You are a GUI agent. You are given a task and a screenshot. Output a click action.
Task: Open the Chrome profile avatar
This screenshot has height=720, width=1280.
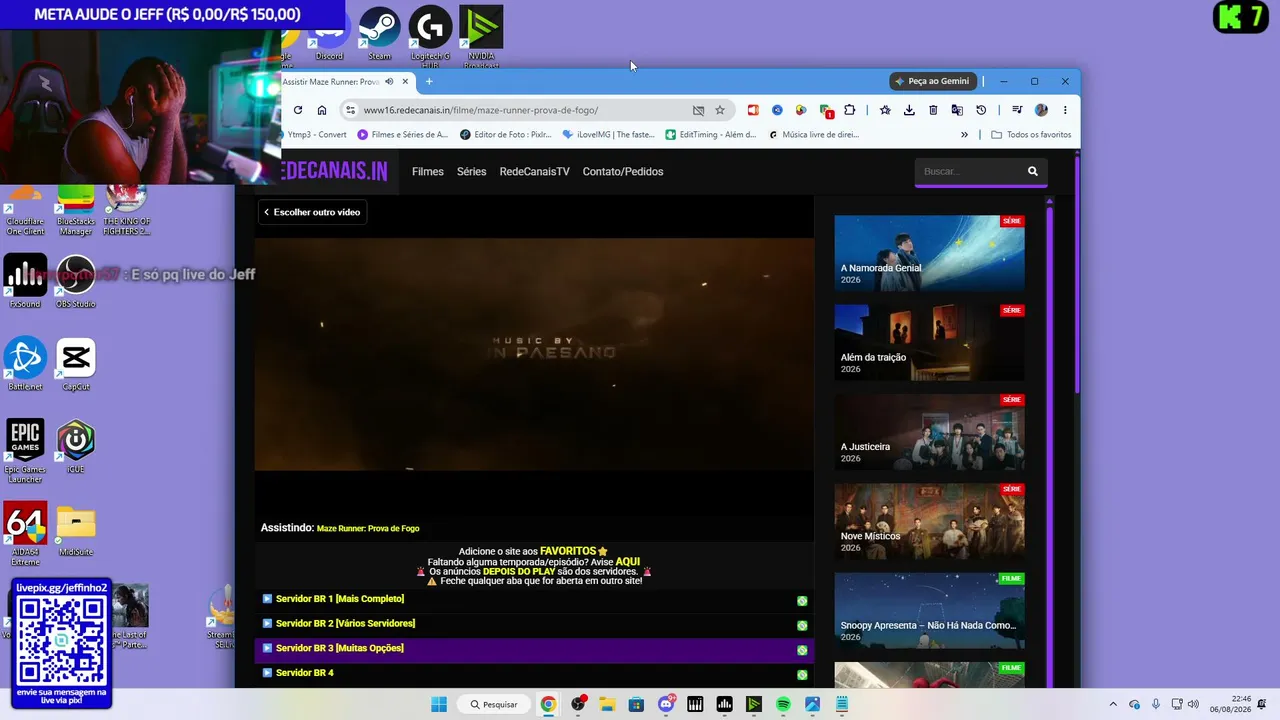point(1041,110)
